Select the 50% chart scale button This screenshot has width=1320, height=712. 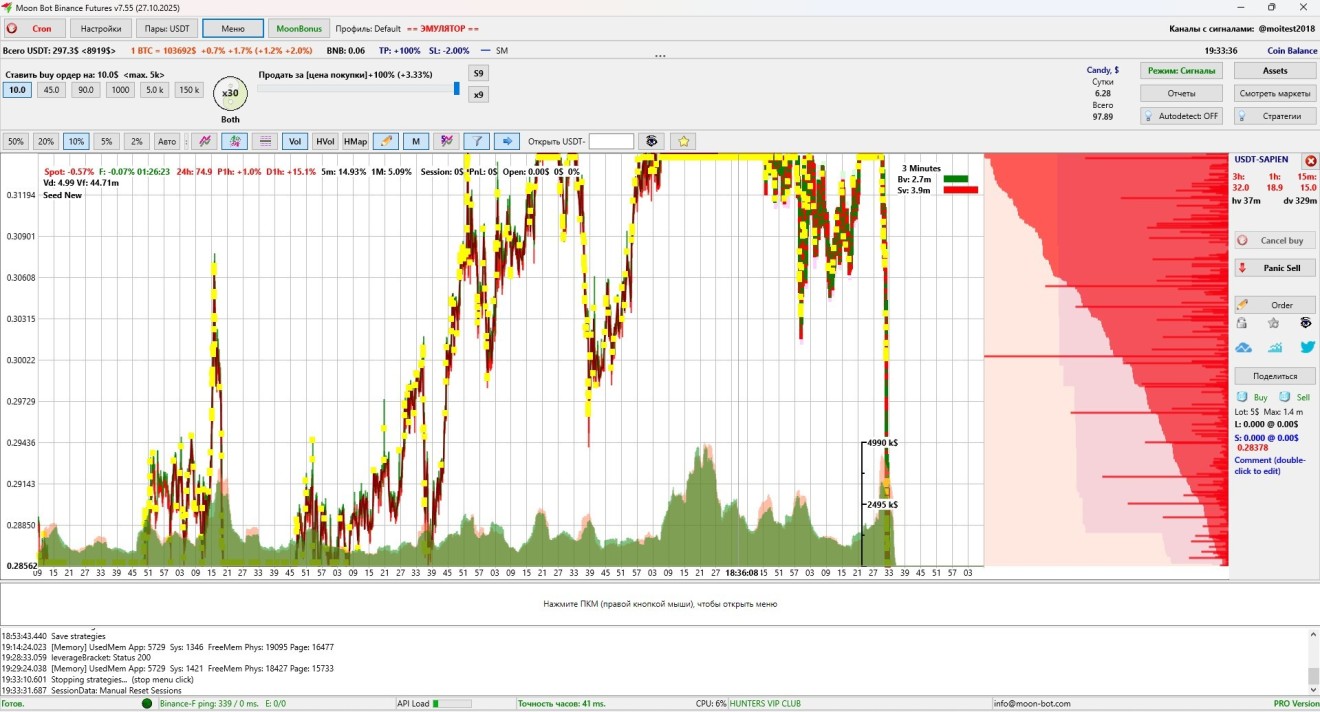(x=15, y=141)
